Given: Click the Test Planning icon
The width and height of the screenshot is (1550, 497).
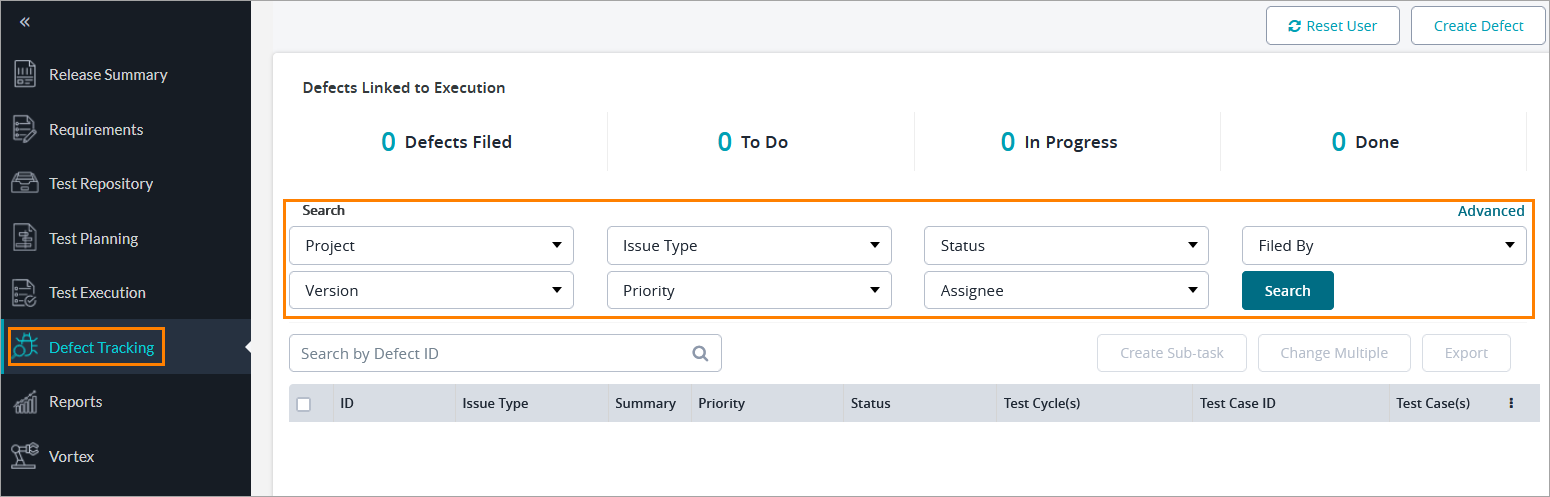Looking at the screenshot, I should (x=25, y=239).
